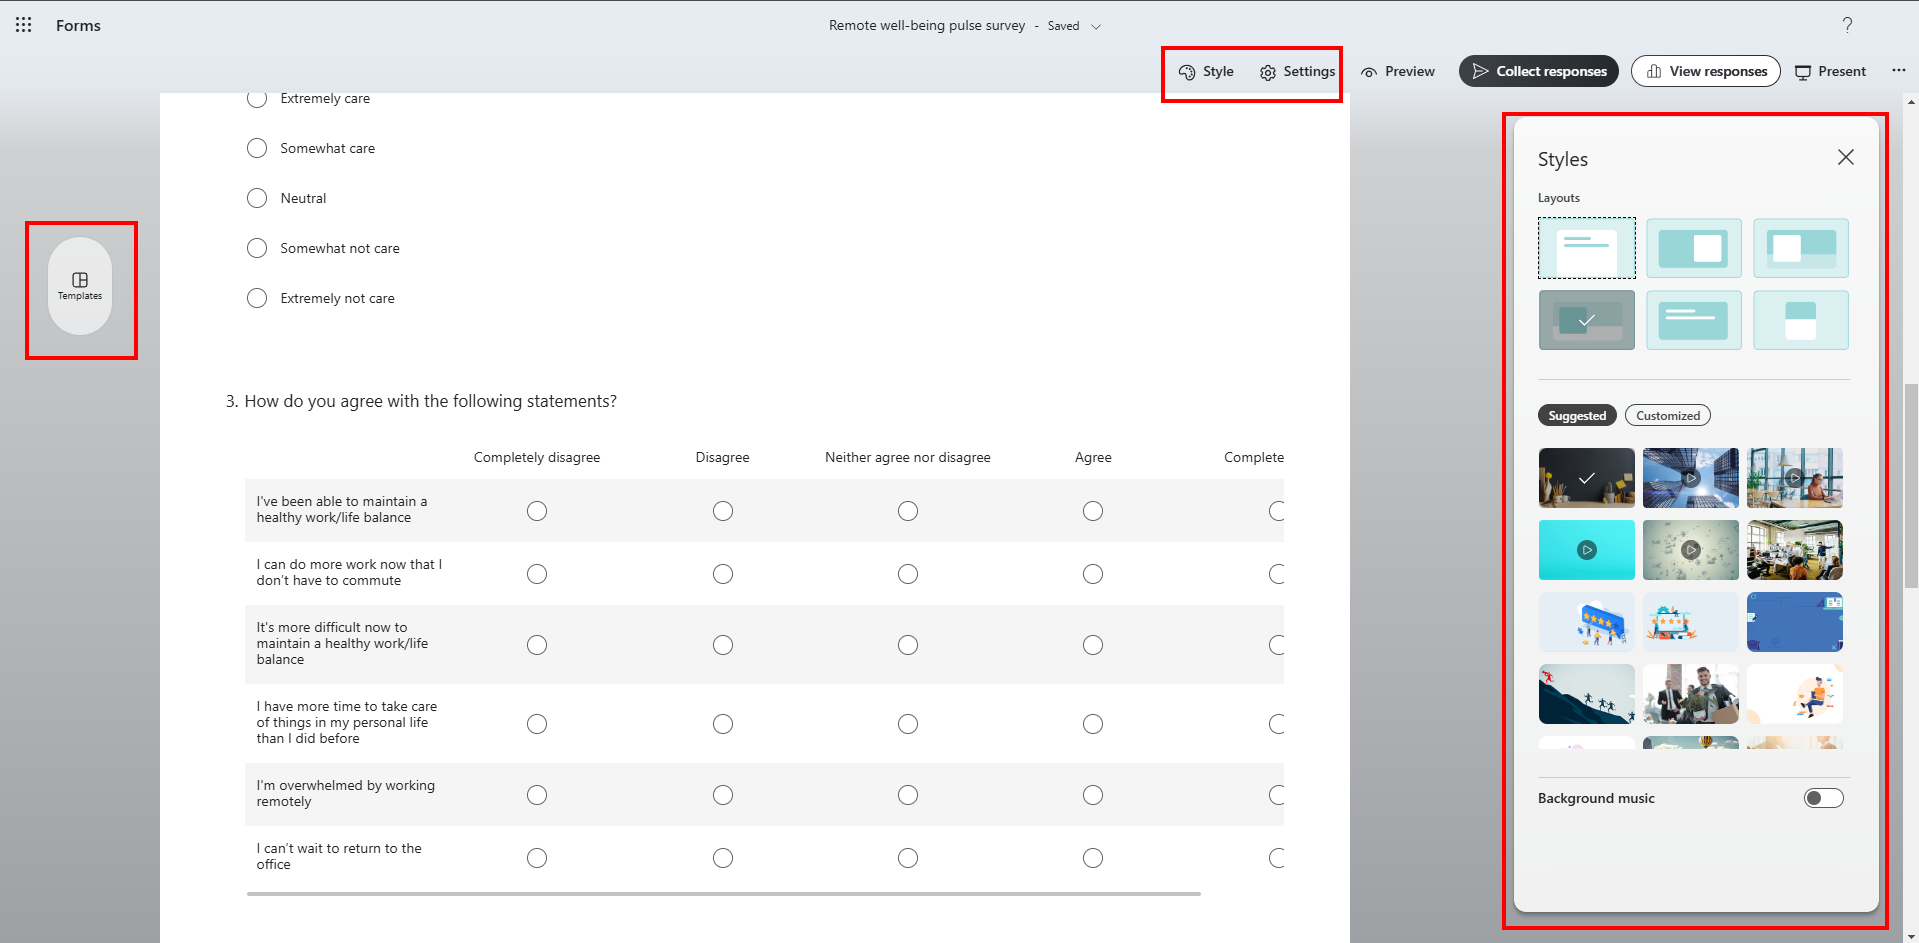Choose the dark chalkboard theme with checkmark
The width and height of the screenshot is (1919, 943).
pos(1587,478)
